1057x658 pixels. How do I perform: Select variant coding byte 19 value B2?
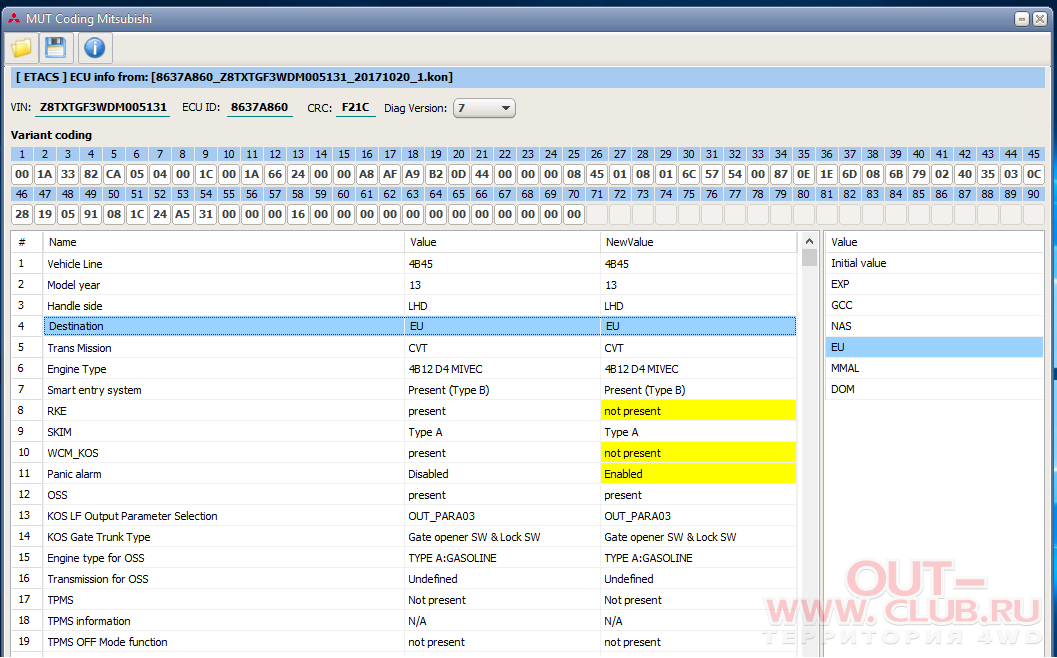pyautogui.click(x=435, y=175)
